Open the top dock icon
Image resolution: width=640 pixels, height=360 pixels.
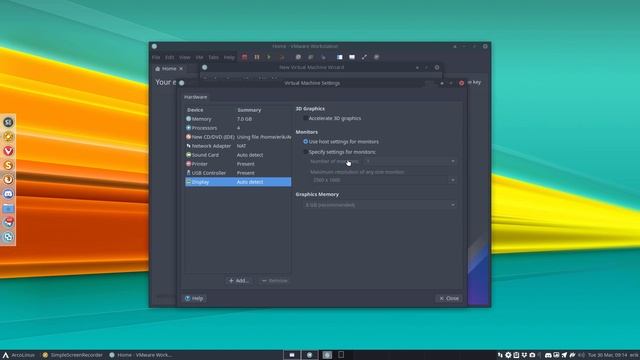[x=8, y=122]
